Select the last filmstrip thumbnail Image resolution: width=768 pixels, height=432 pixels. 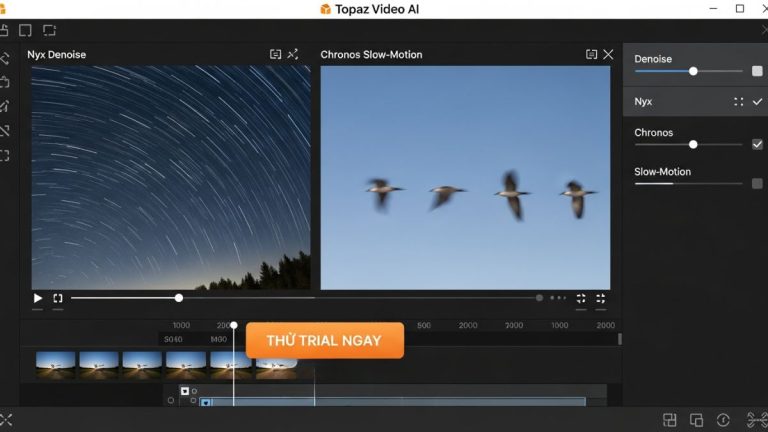point(276,368)
